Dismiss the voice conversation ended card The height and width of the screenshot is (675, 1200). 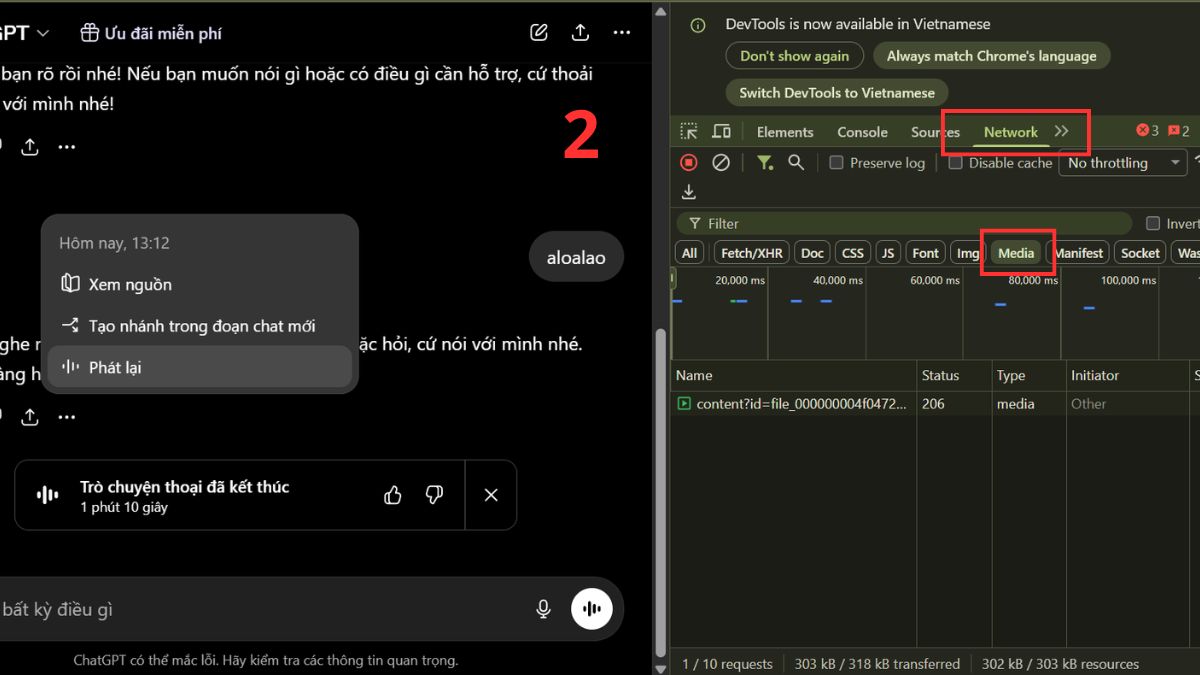coord(491,495)
